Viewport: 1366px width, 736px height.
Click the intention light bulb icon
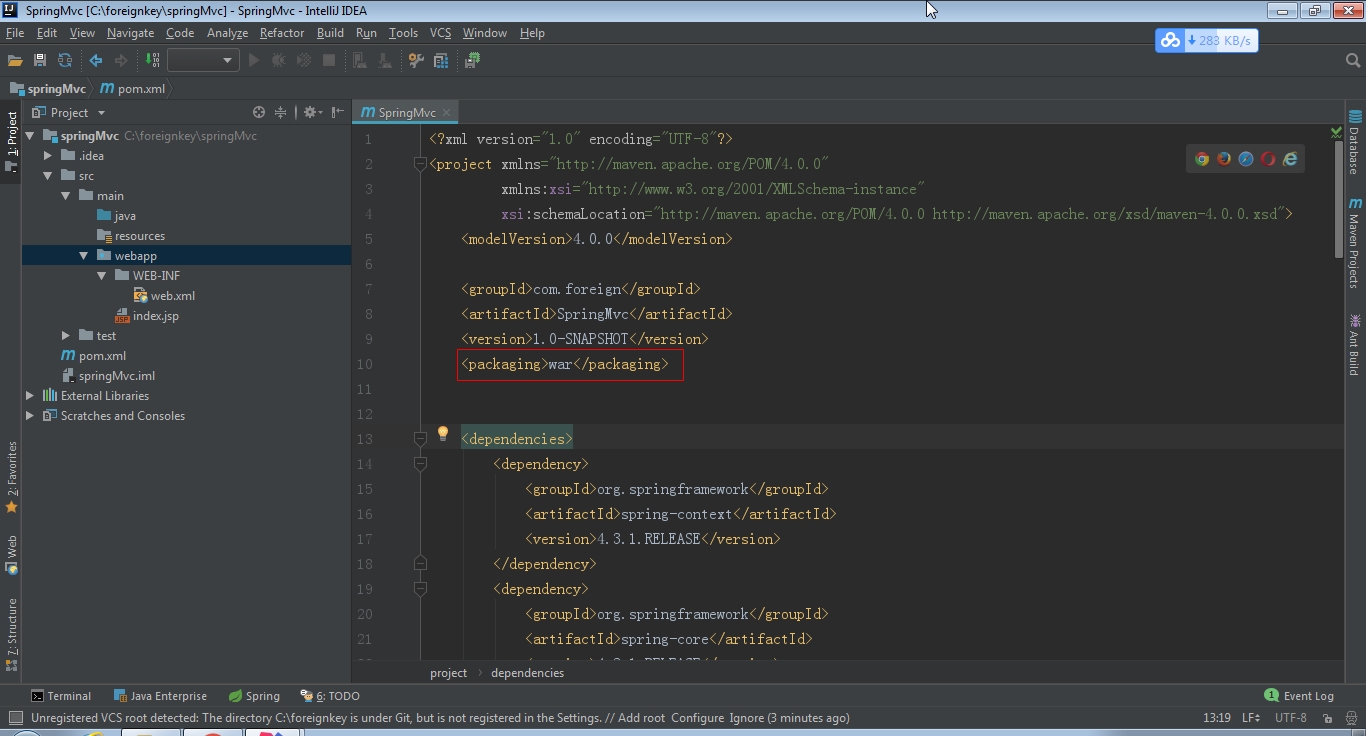(x=443, y=434)
